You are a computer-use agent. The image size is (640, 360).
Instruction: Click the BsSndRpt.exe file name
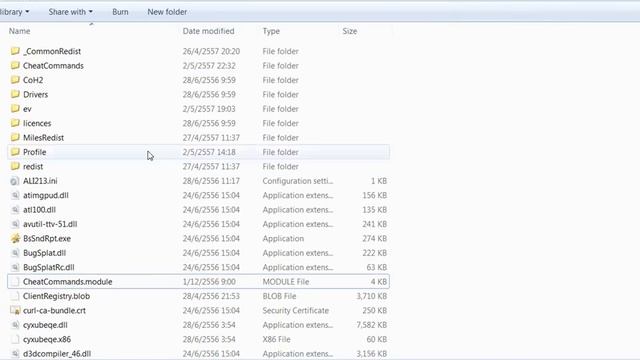(x=47, y=238)
